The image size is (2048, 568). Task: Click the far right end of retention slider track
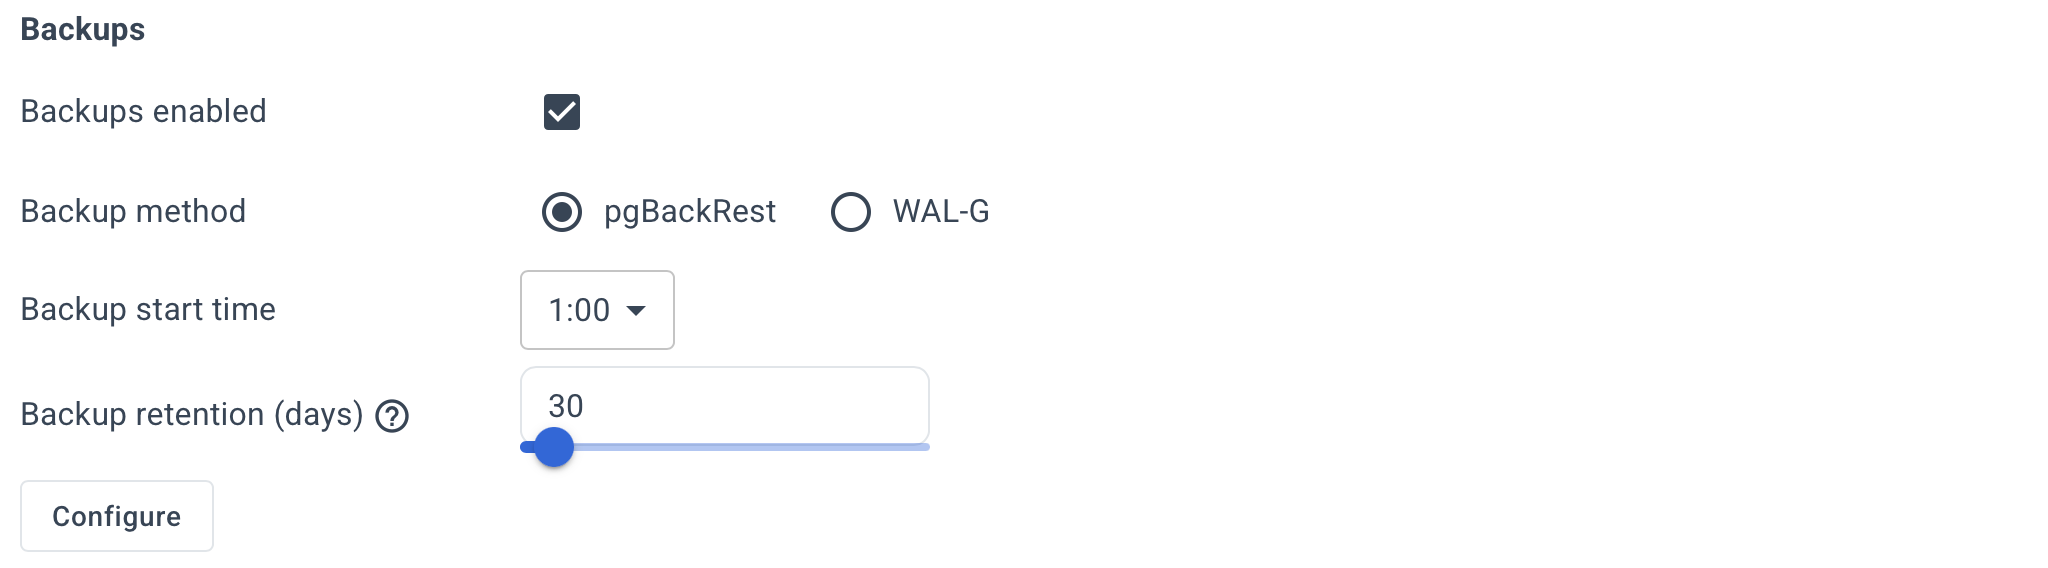coord(925,447)
